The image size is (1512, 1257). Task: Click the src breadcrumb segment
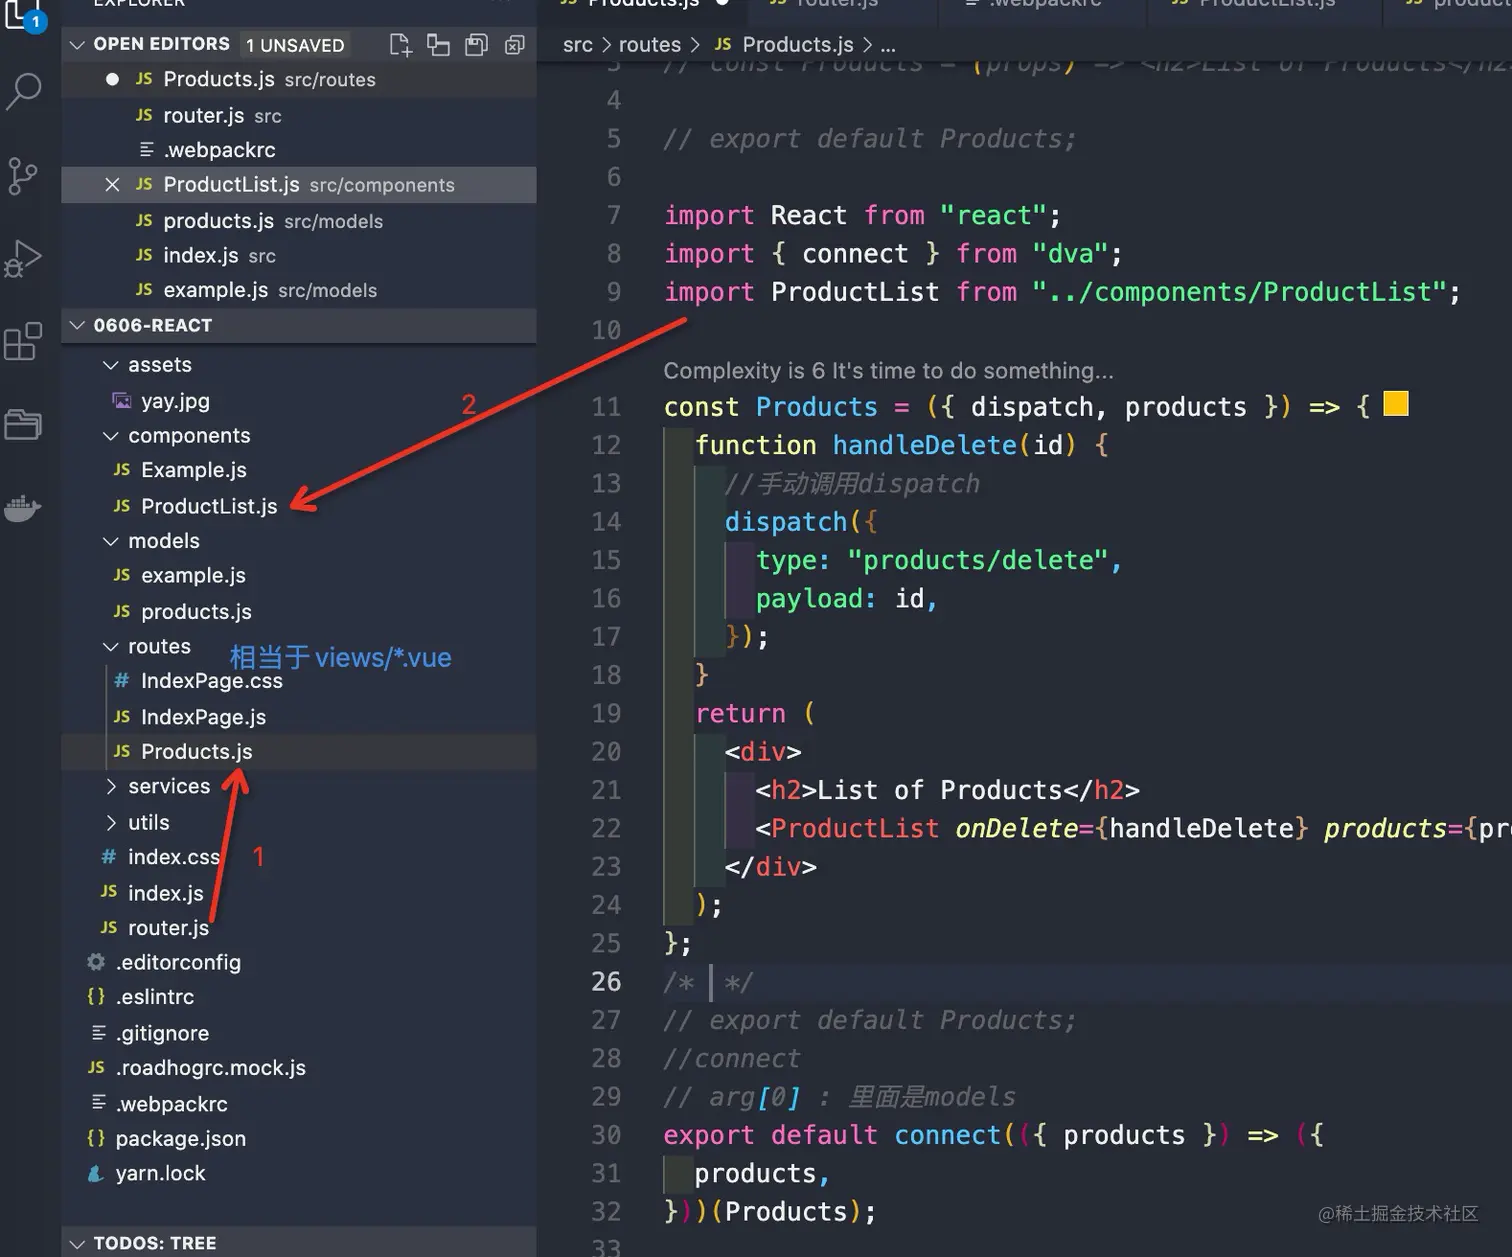[x=578, y=45]
